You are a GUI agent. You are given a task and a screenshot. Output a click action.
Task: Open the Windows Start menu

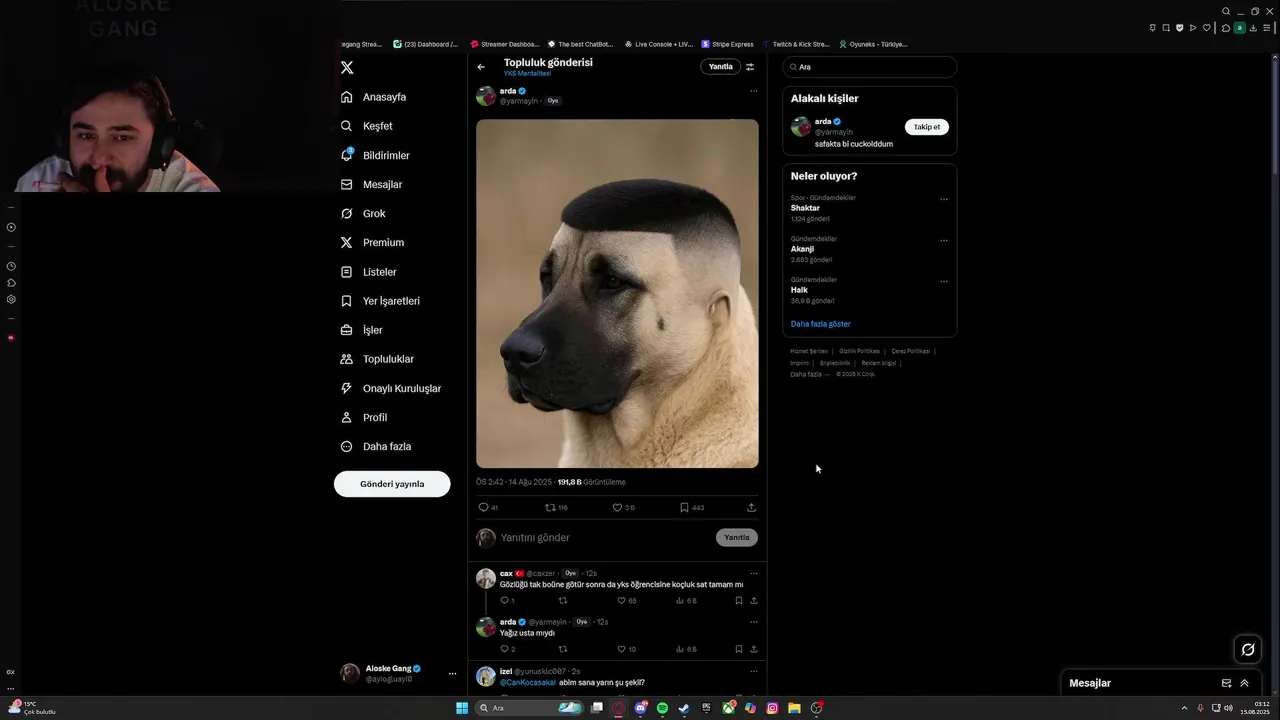(x=462, y=708)
